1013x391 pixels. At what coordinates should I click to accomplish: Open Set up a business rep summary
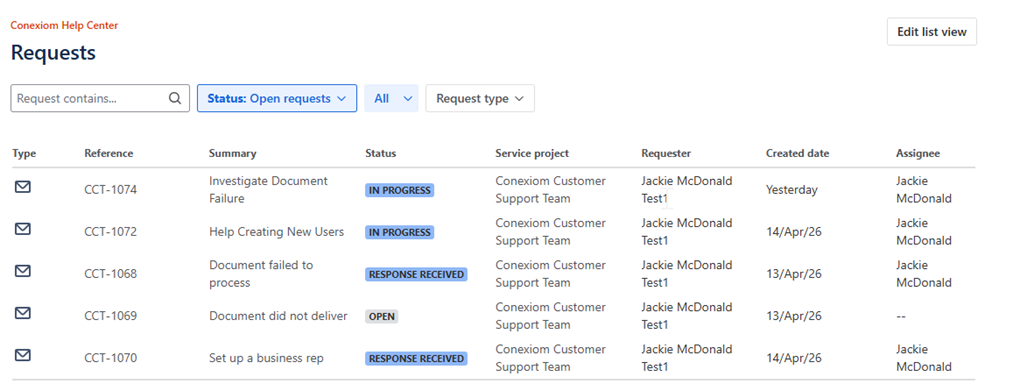click(x=266, y=358)
